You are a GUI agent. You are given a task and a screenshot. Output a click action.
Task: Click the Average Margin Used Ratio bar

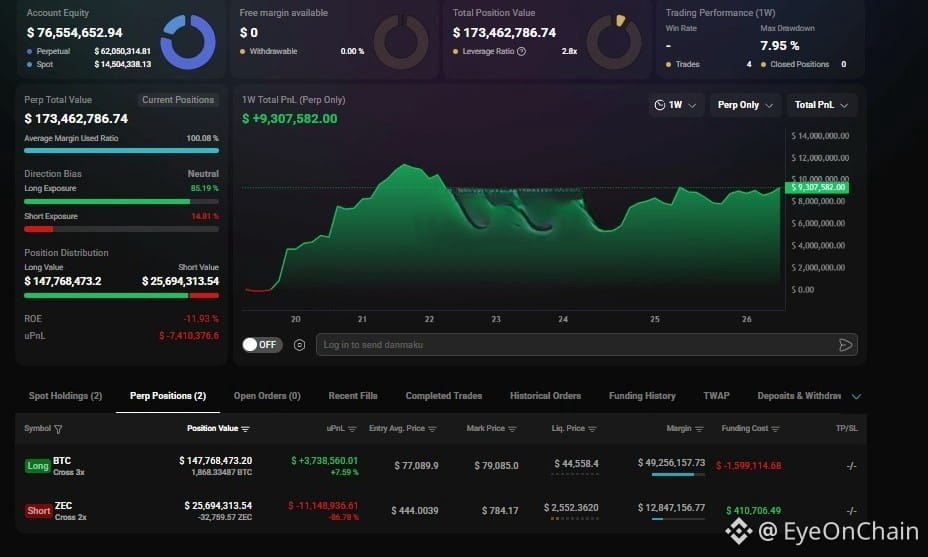point(121,150)
